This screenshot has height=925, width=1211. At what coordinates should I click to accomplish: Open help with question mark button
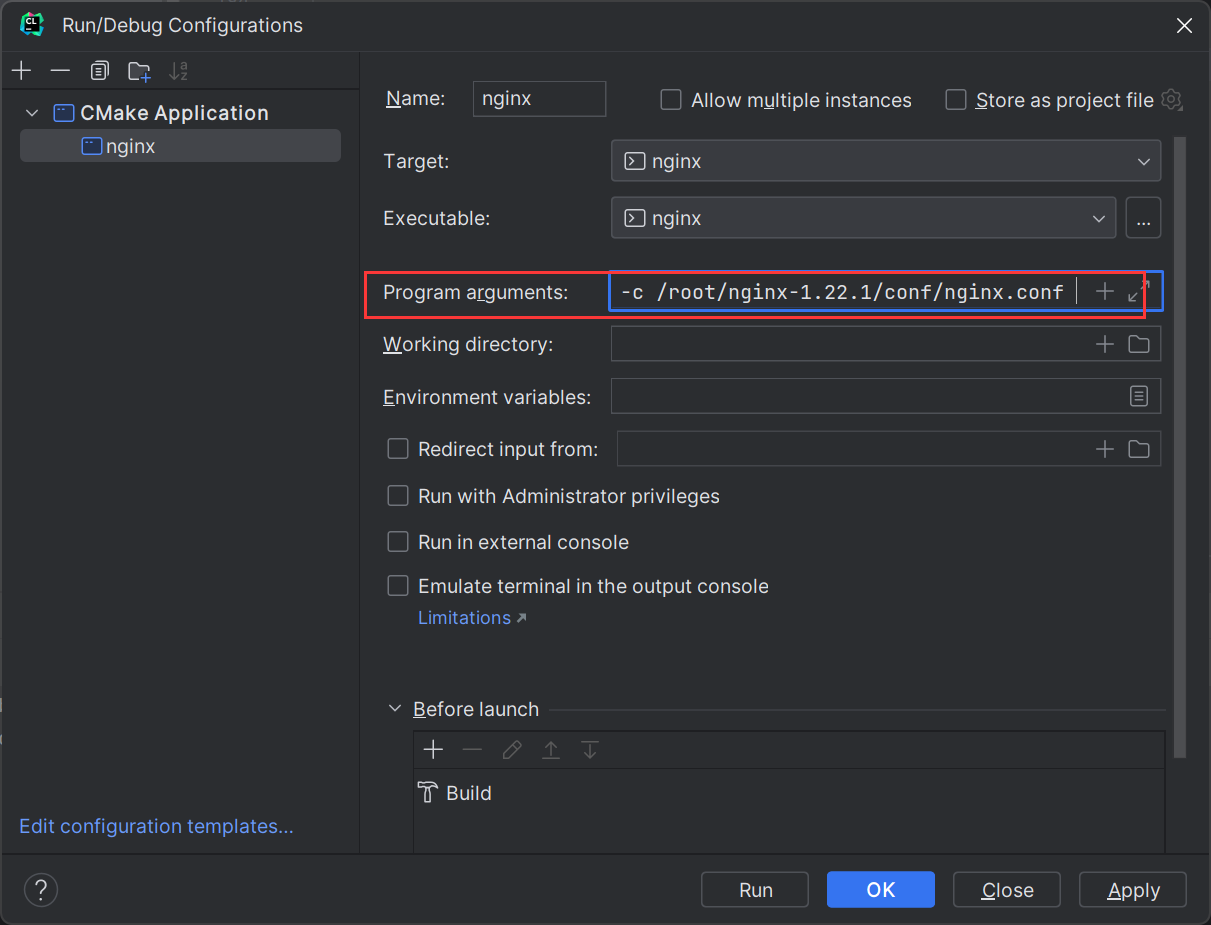click(41, 890)
